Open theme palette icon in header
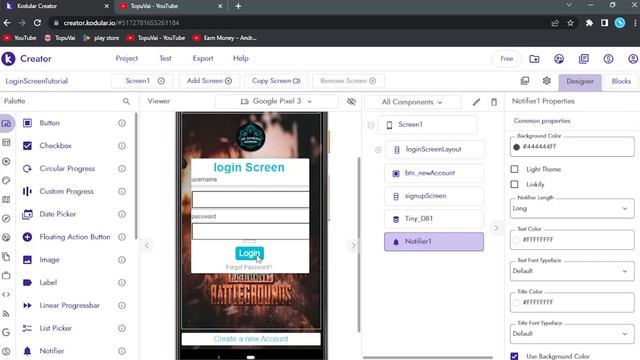 pyautogui.click(x=559, y=59)
